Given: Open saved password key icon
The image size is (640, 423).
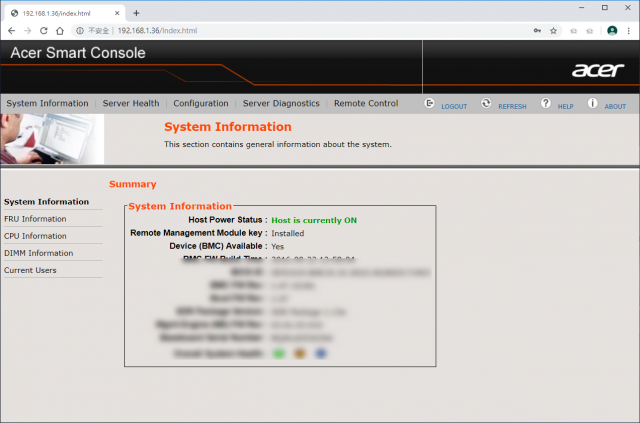Looking at the screenshot, I should (537, 31).
